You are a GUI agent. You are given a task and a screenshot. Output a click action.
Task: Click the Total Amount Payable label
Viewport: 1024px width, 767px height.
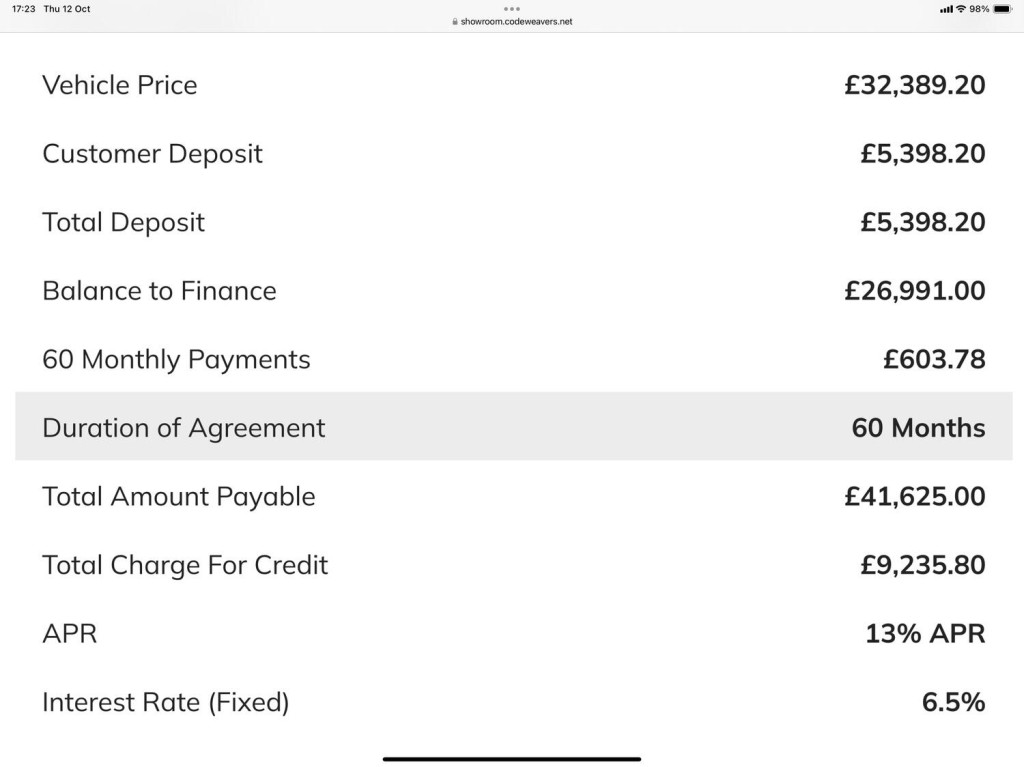coord(179,497)
